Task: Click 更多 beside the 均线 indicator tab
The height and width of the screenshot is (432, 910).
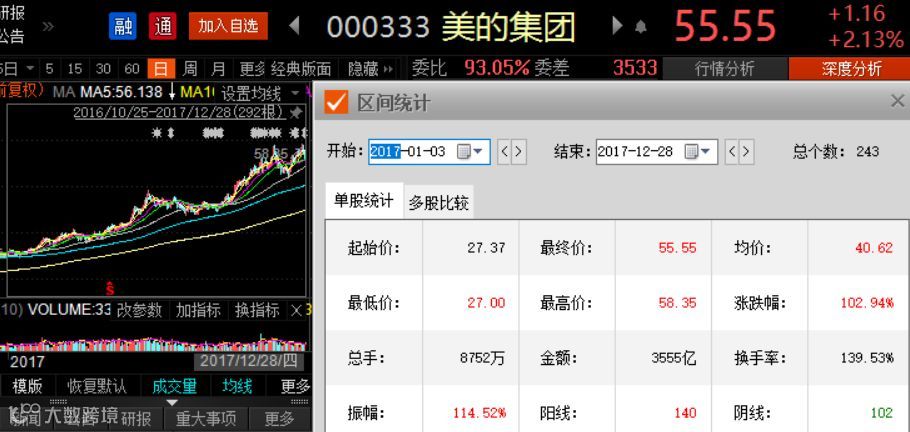Action: click(x=295, y=386)
